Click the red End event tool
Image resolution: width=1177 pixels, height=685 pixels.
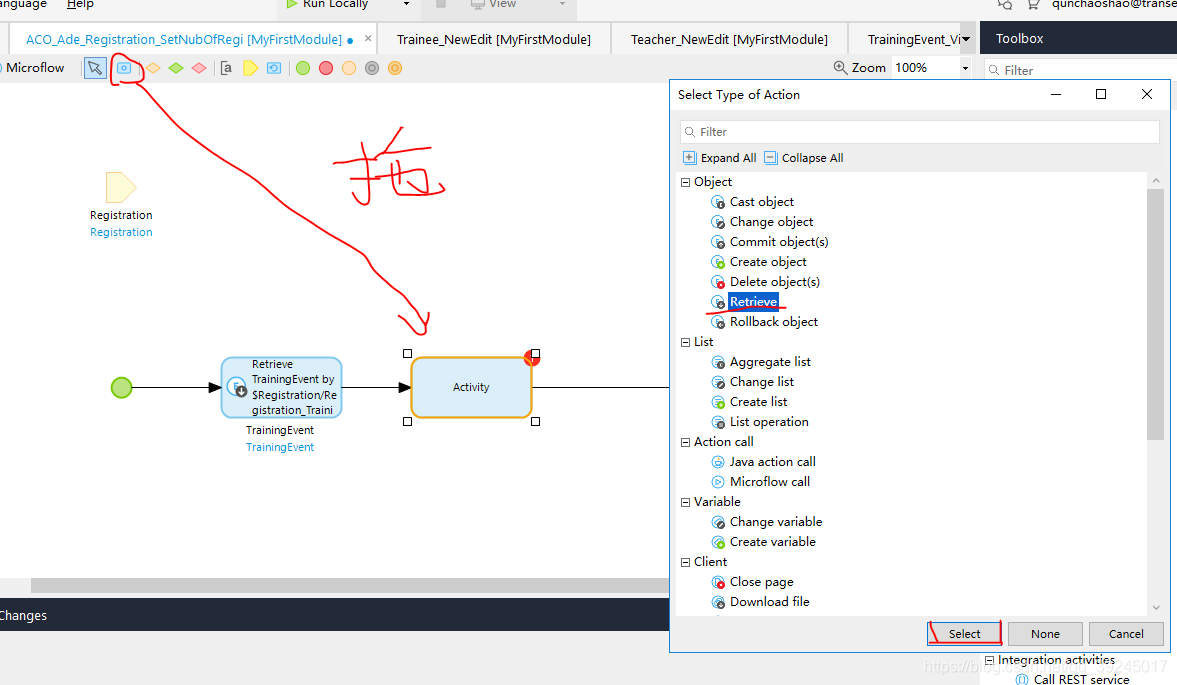(325, 68)
